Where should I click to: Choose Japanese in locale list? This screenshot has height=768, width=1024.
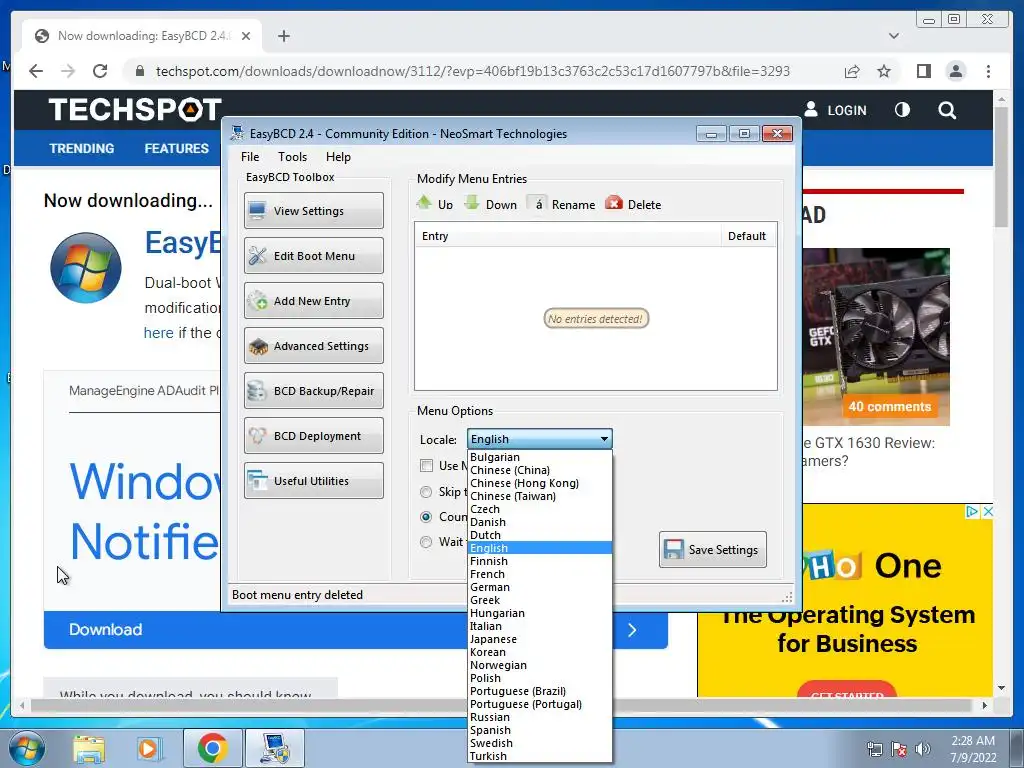coord(539,639)
